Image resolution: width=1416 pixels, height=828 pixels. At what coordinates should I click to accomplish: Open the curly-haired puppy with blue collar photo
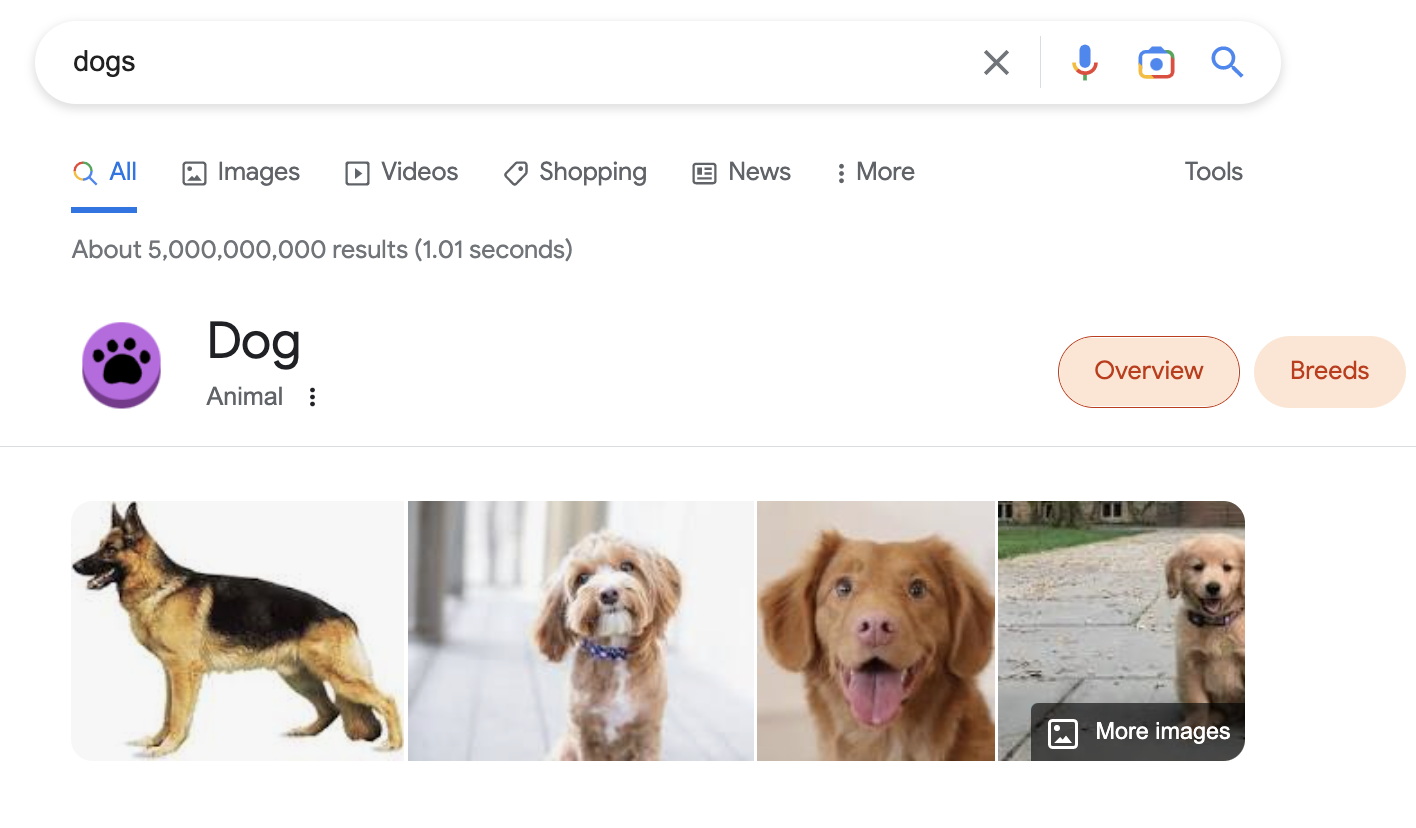pyautogui.click(x=580, y=630)
